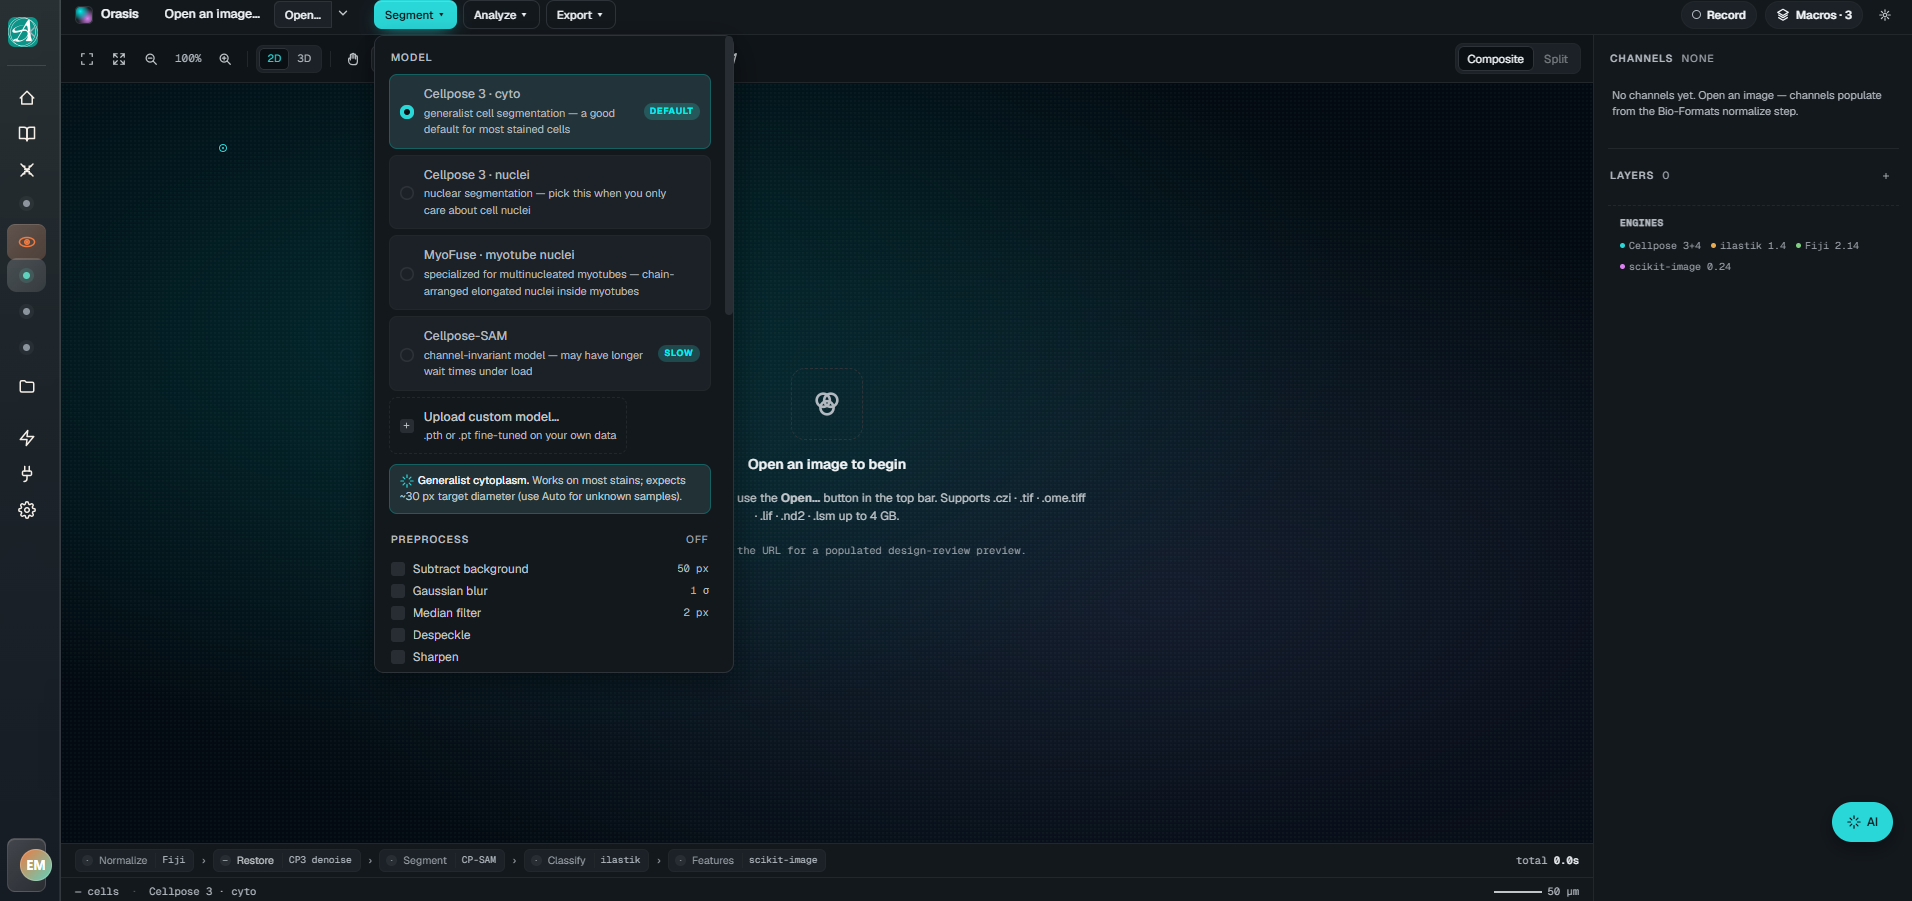Viewport: 1912px width, 901px height.
Task: Open the Macros · 3 menu
Action: click(1814, 15)
